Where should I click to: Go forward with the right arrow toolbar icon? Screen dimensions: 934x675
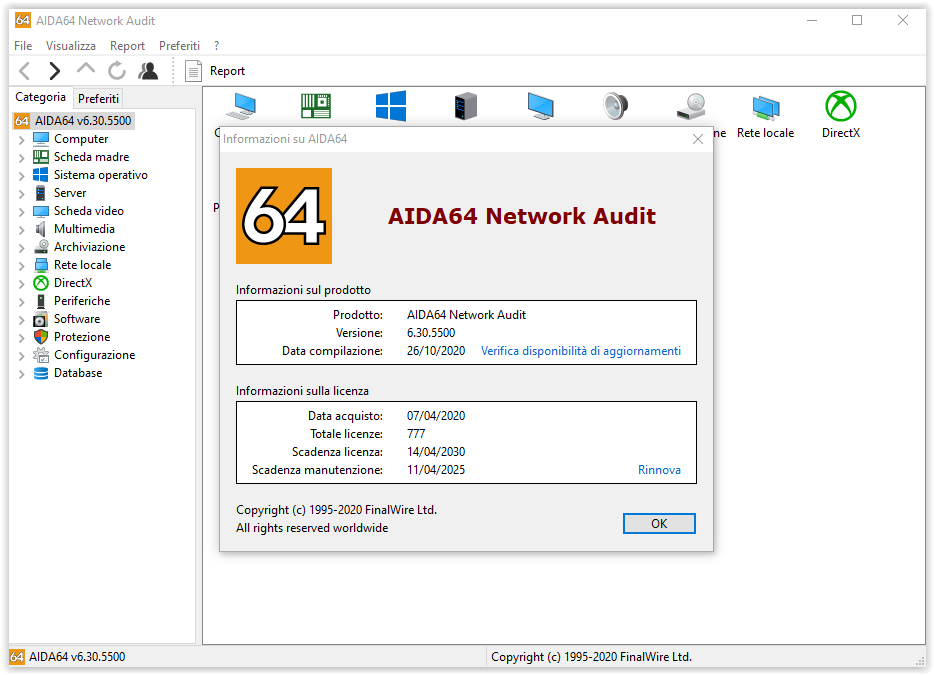pos(55,71)
